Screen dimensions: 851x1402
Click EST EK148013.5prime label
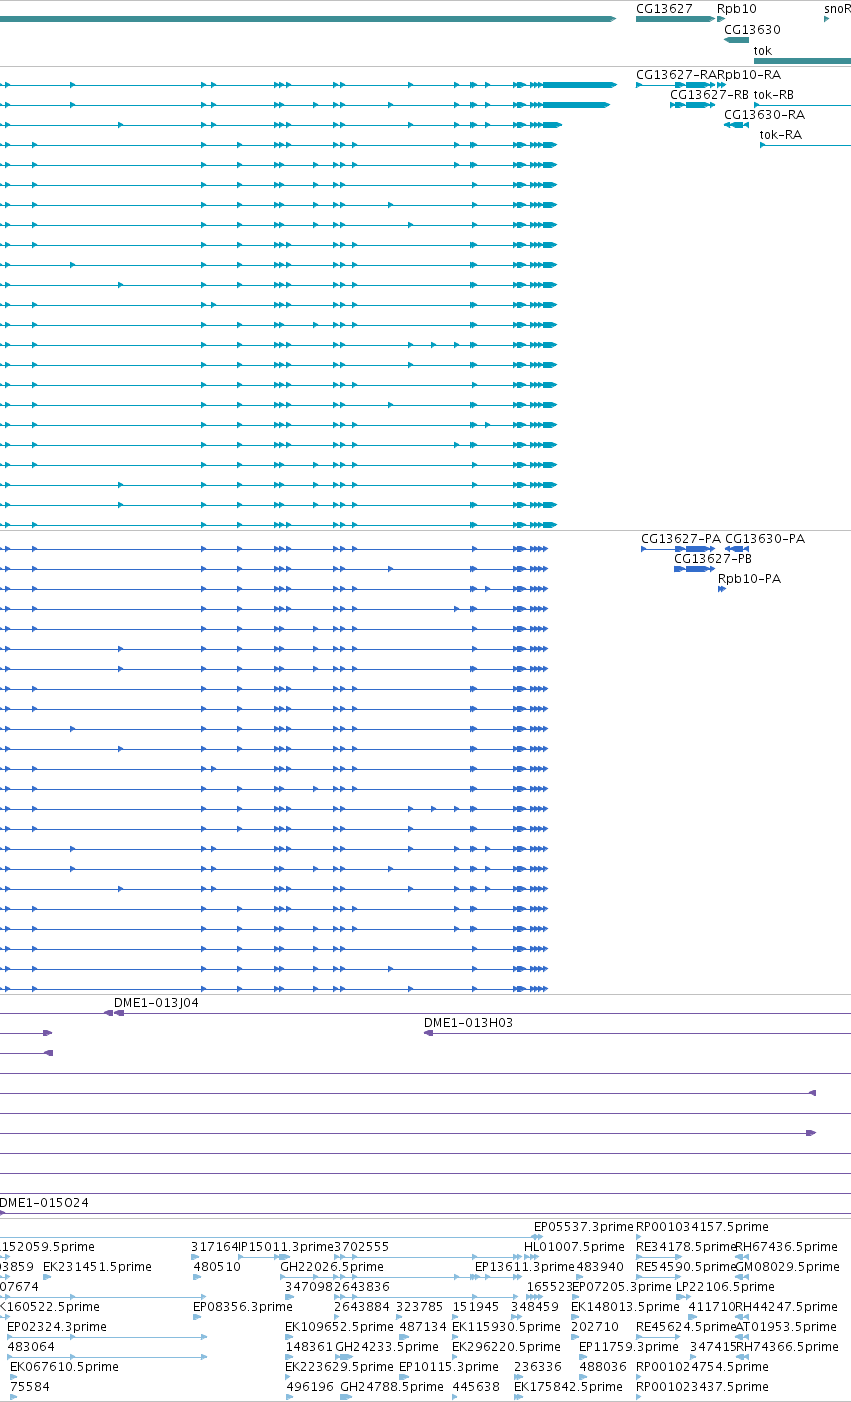(x=625, y=1307)
